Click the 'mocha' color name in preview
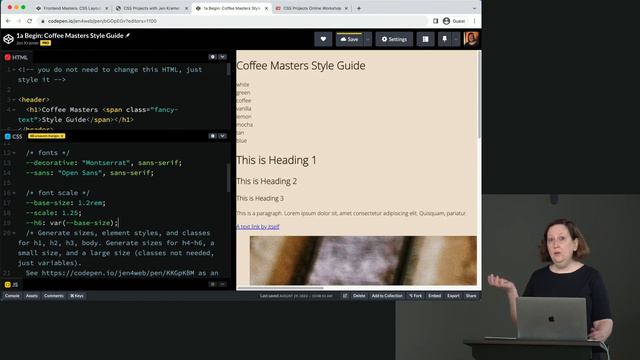This screenshot has height=360, width=640. (244, 124)
